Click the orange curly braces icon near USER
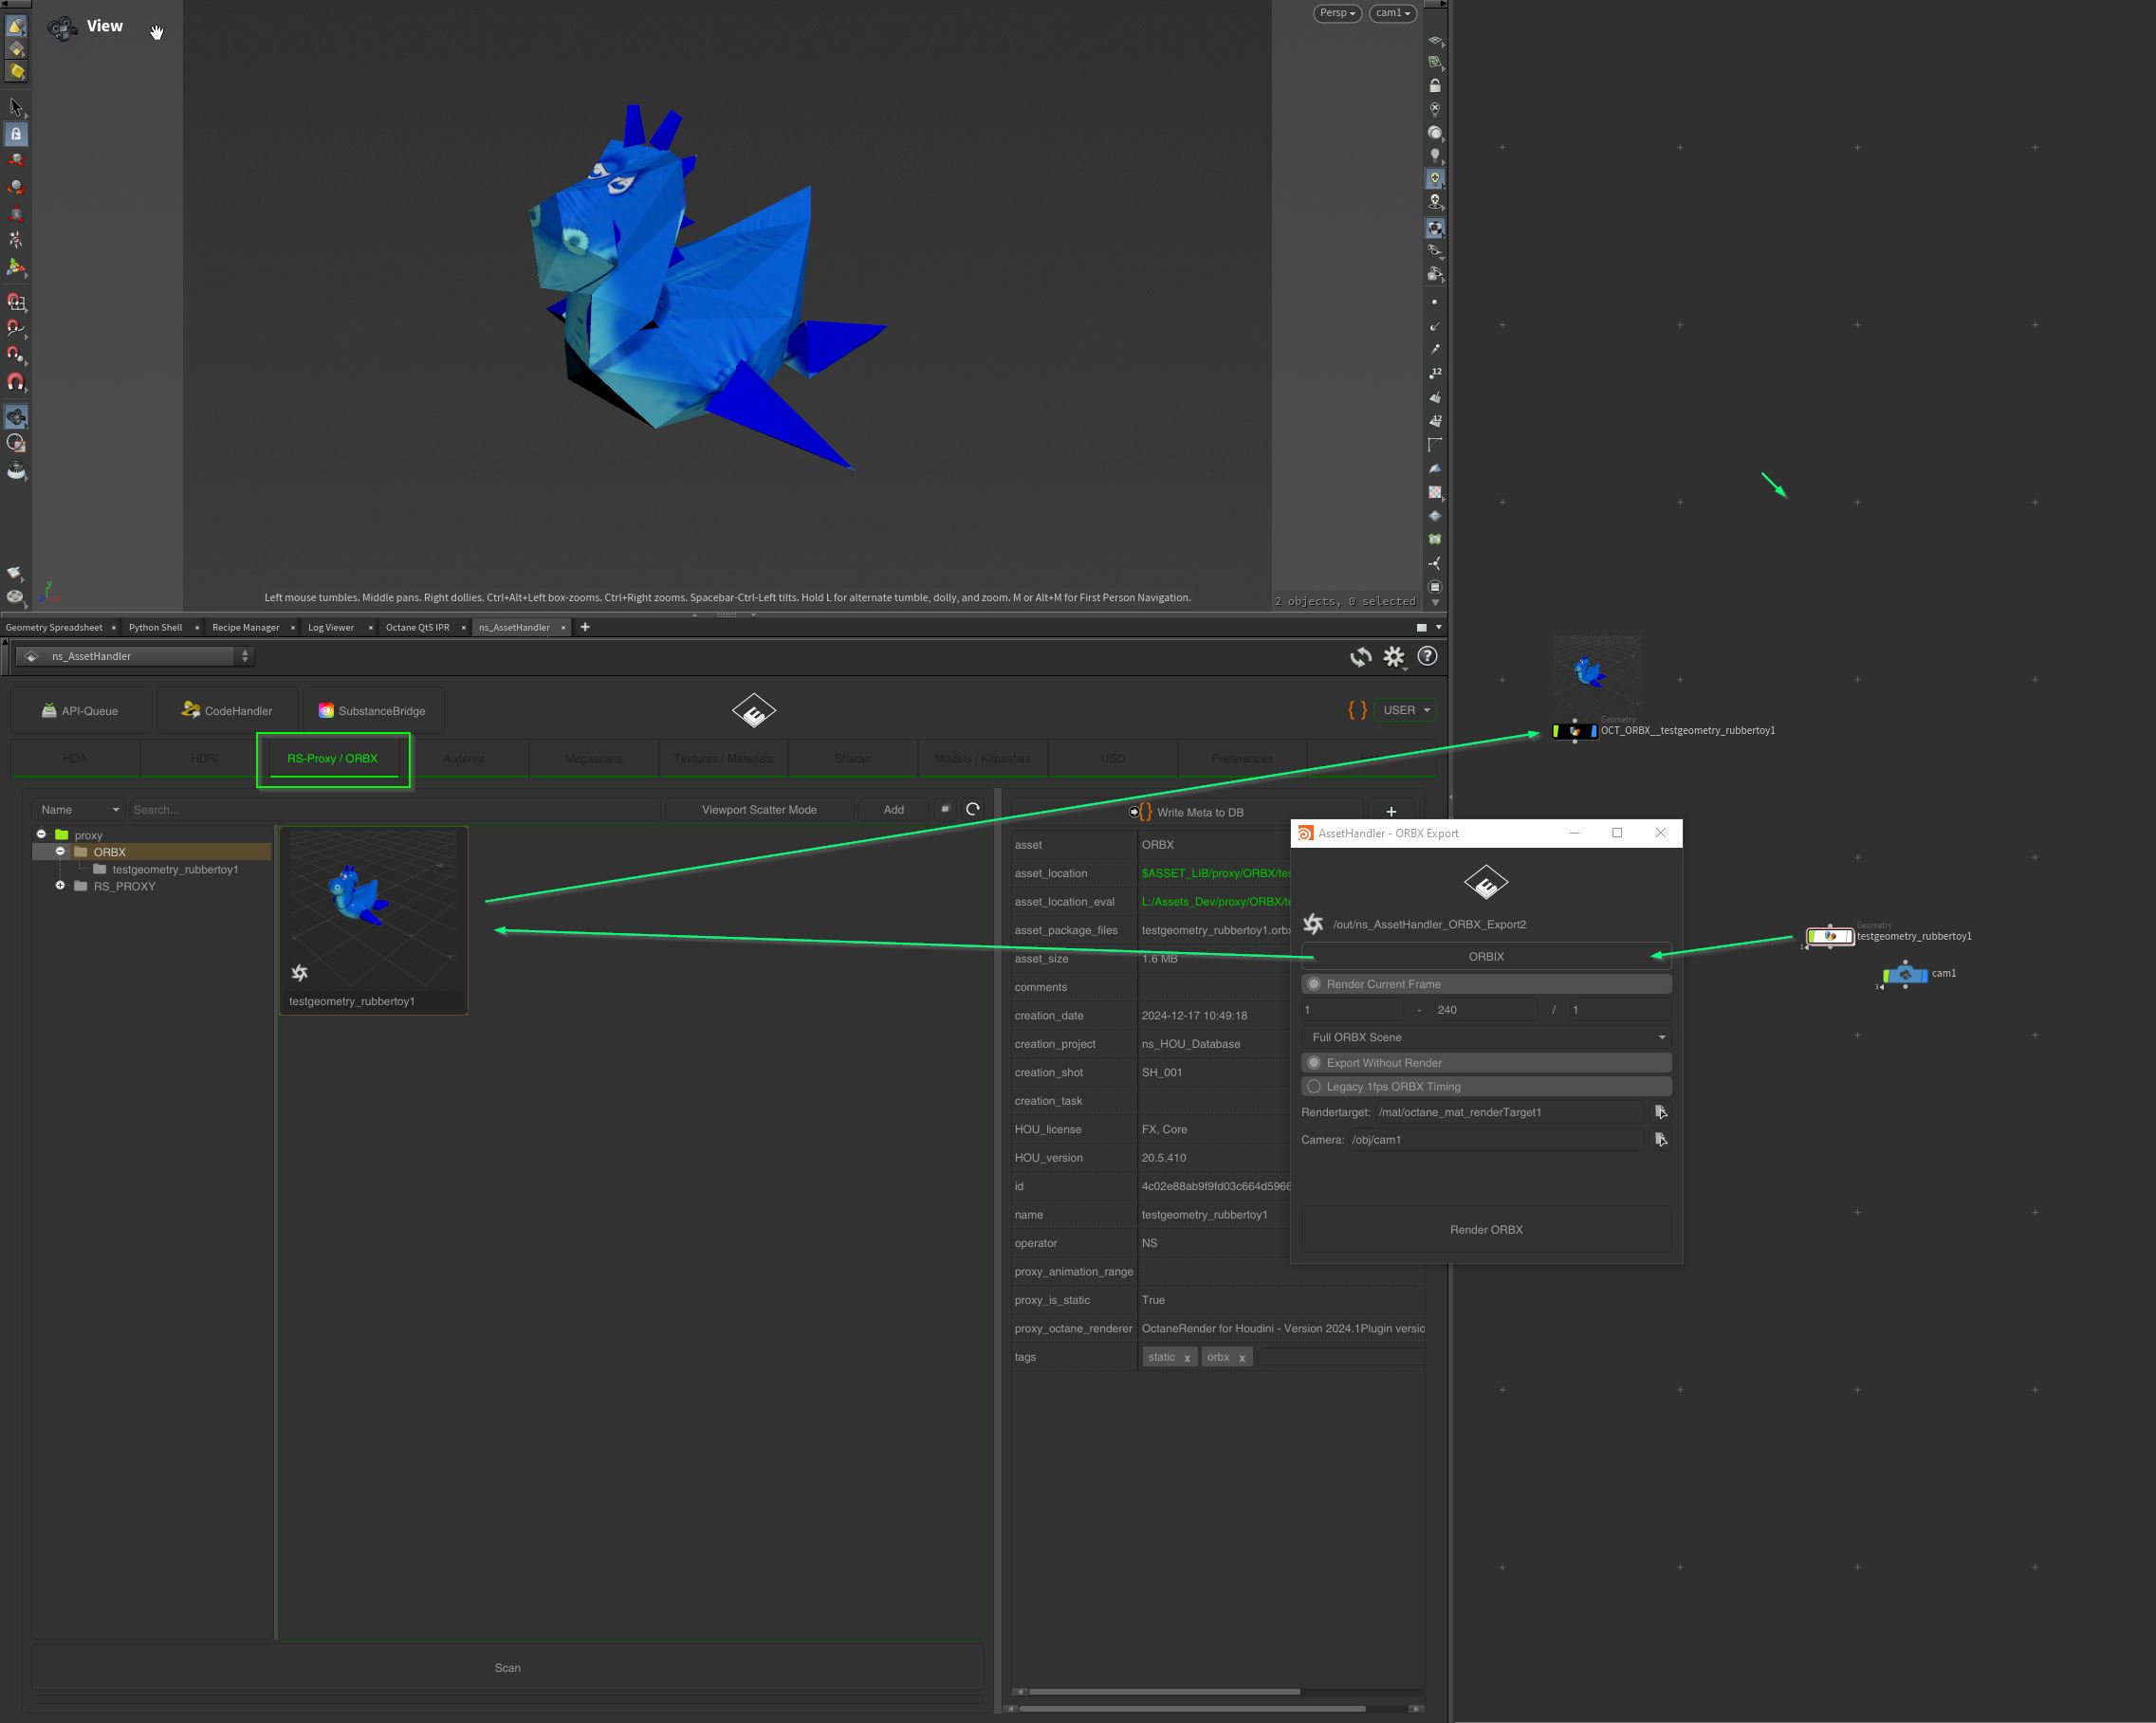The height and width of the screenshot is (1723, 2156). tap(1357, 710)
